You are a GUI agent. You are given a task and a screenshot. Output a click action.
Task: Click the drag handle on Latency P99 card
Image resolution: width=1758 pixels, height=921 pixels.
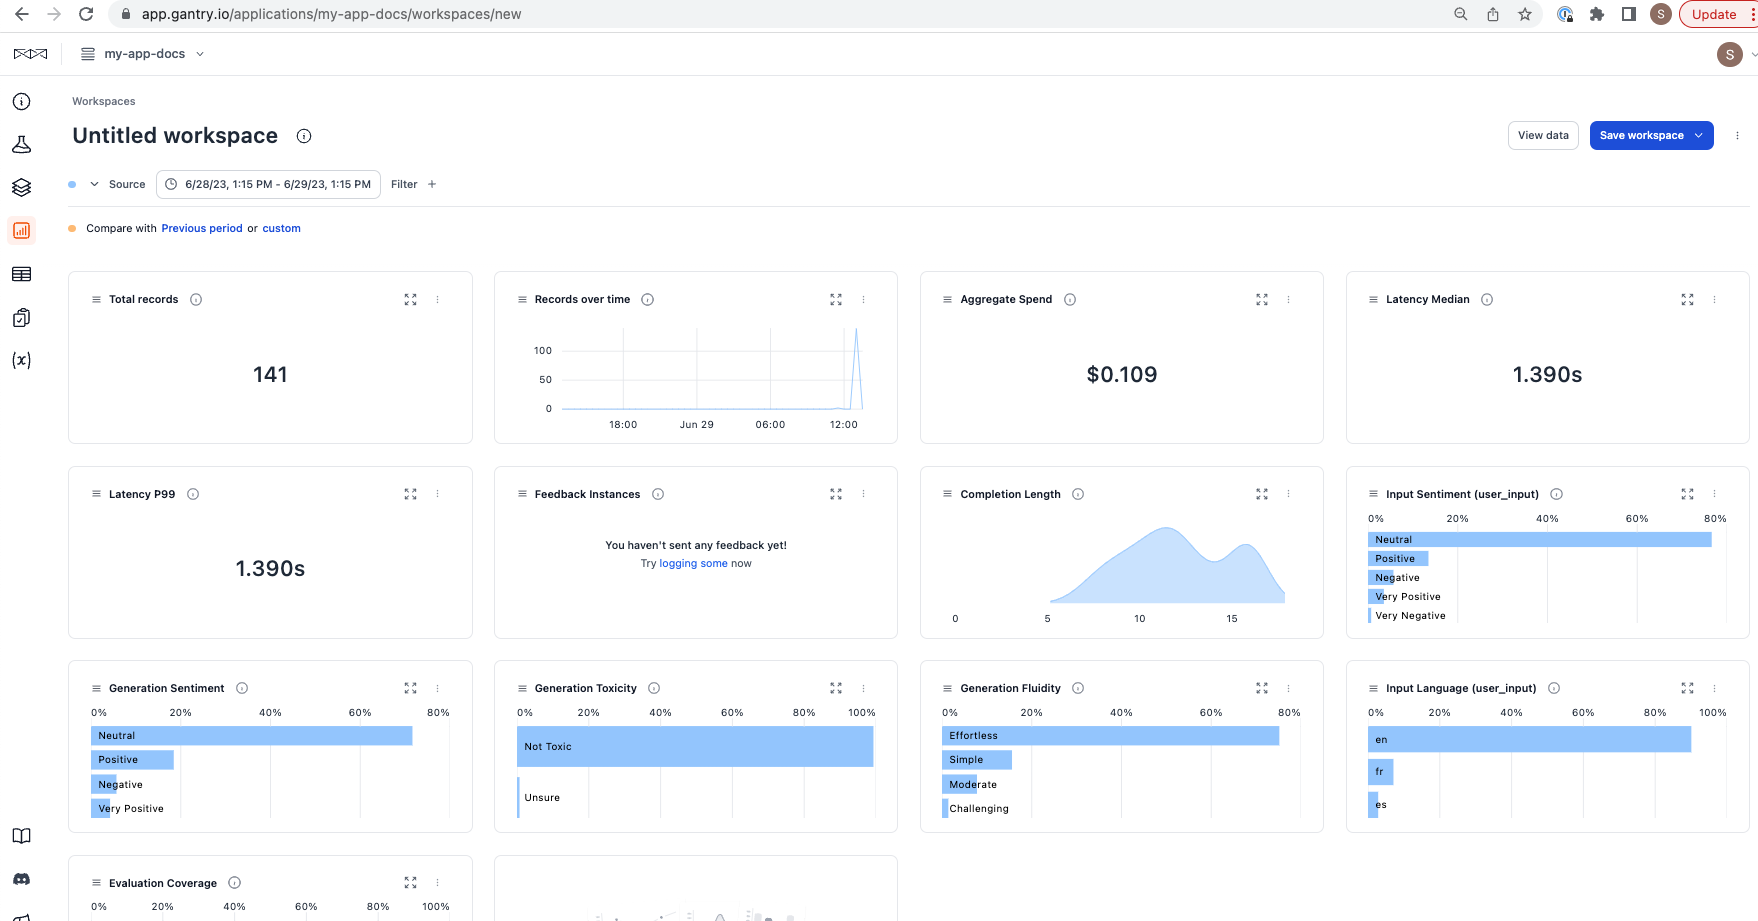coord(96,494)
